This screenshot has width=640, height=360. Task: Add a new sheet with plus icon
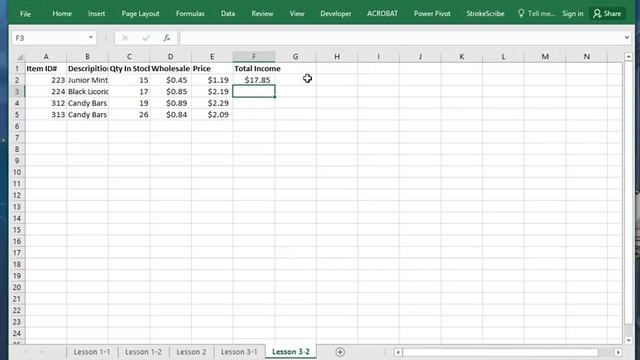point(340,352)
